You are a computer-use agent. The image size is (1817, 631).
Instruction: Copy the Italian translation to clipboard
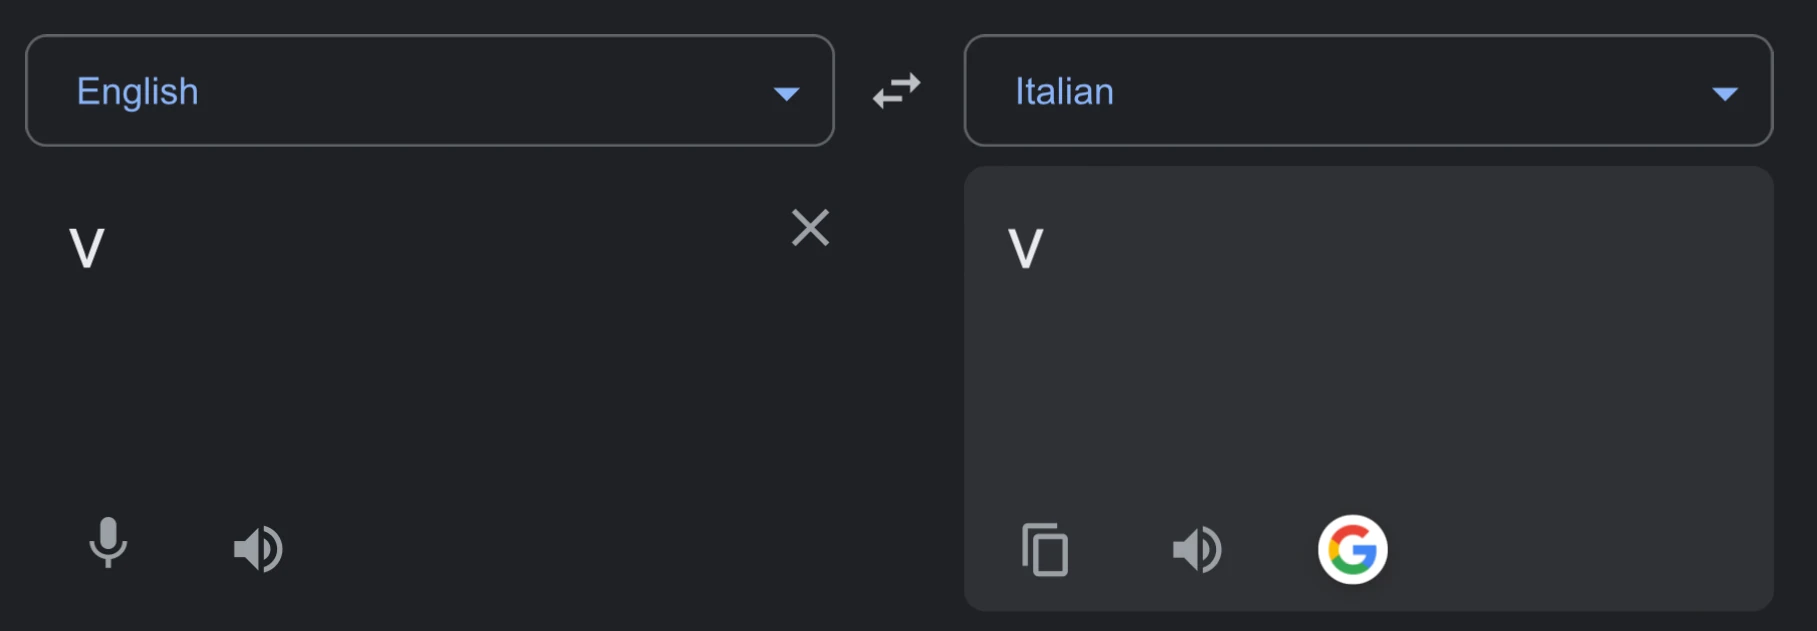tap(1045, 549)
